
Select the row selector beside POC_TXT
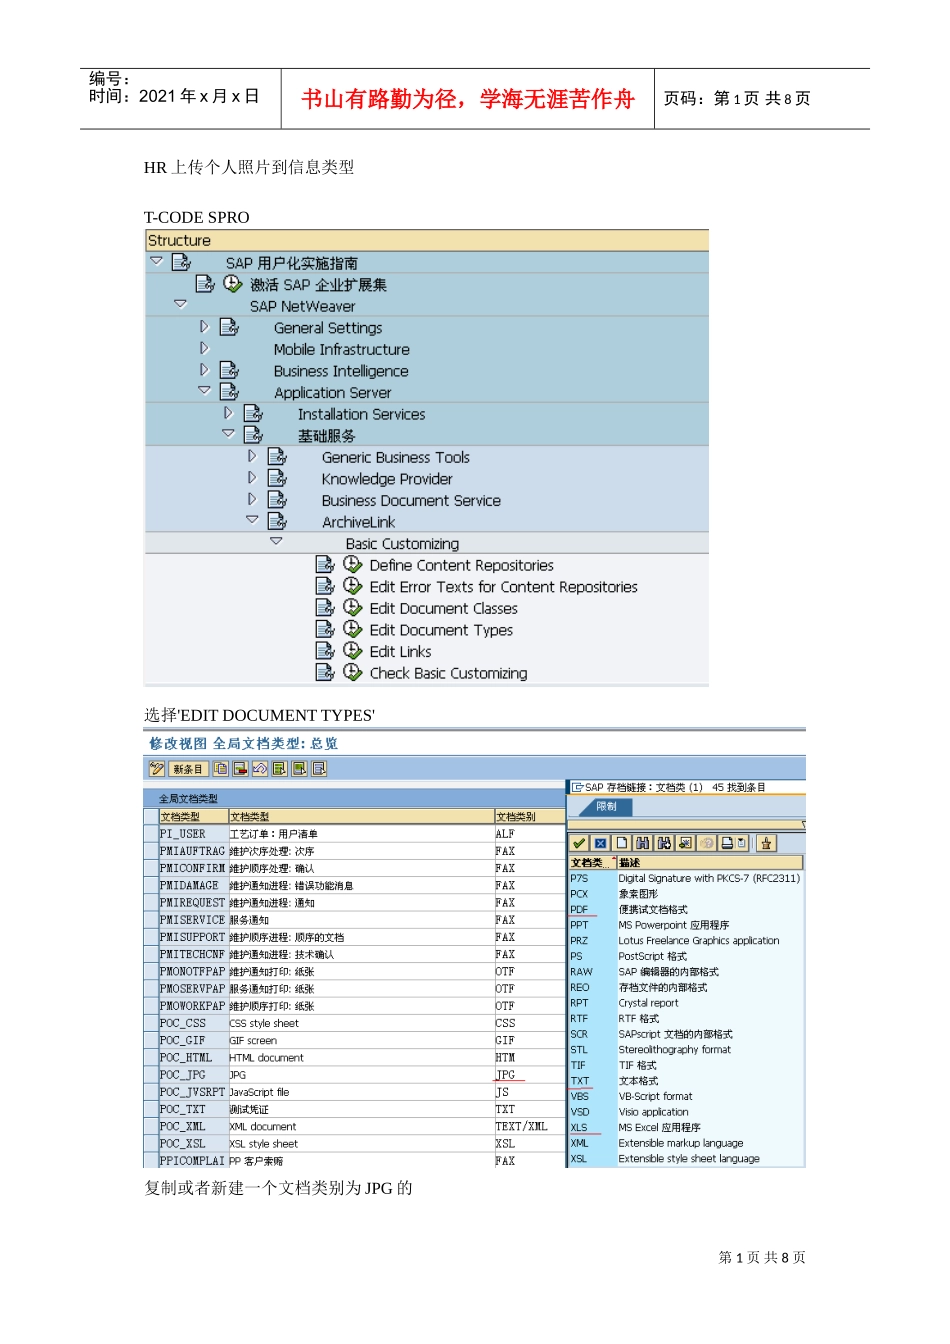[151, 1109]
